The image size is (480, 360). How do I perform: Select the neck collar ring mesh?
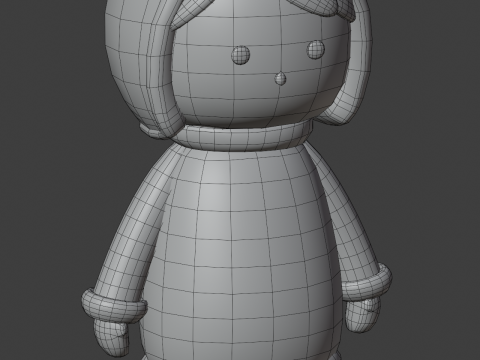click(244, 137)
